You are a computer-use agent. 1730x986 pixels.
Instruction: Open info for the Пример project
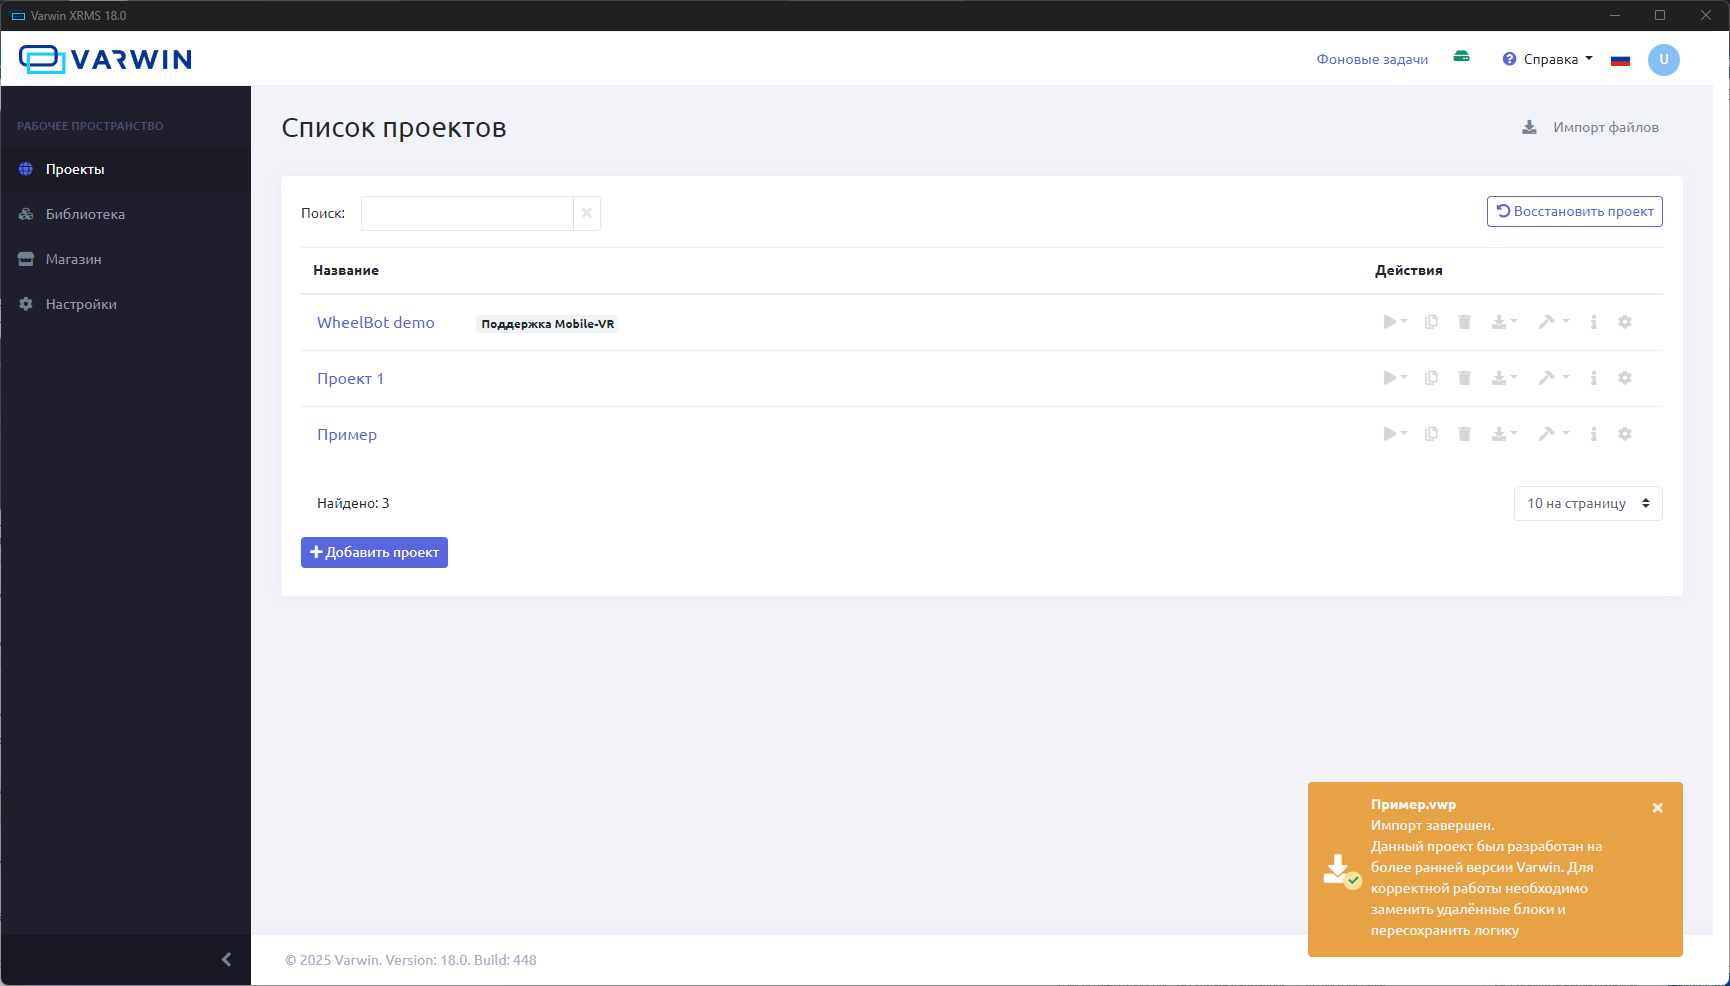point(1593,434)
